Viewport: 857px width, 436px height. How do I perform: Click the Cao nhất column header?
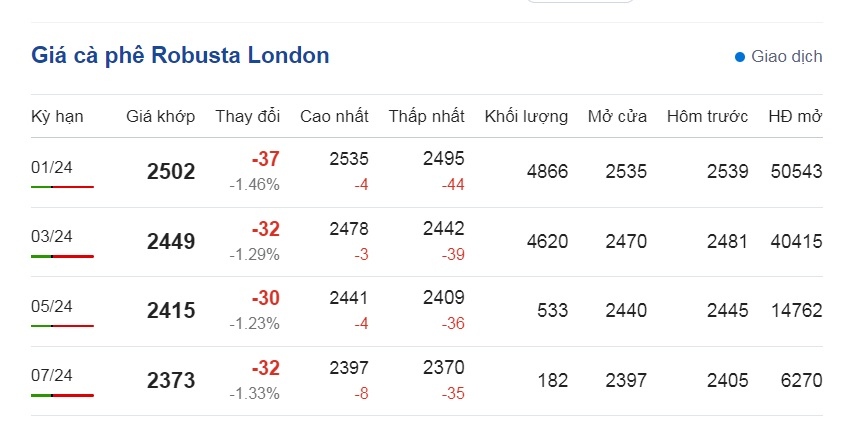(x=334, y=116)
